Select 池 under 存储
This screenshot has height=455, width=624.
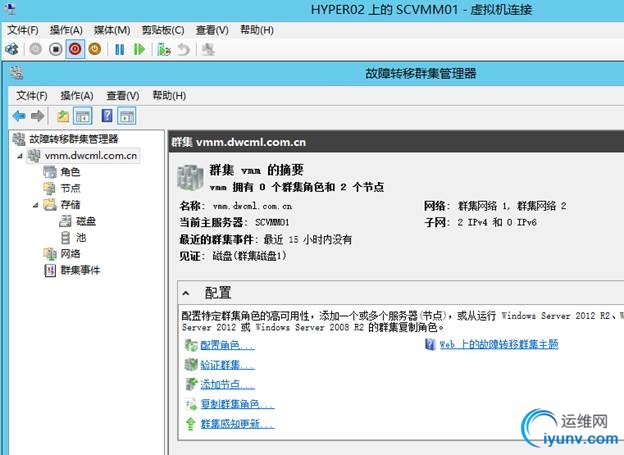81,238
